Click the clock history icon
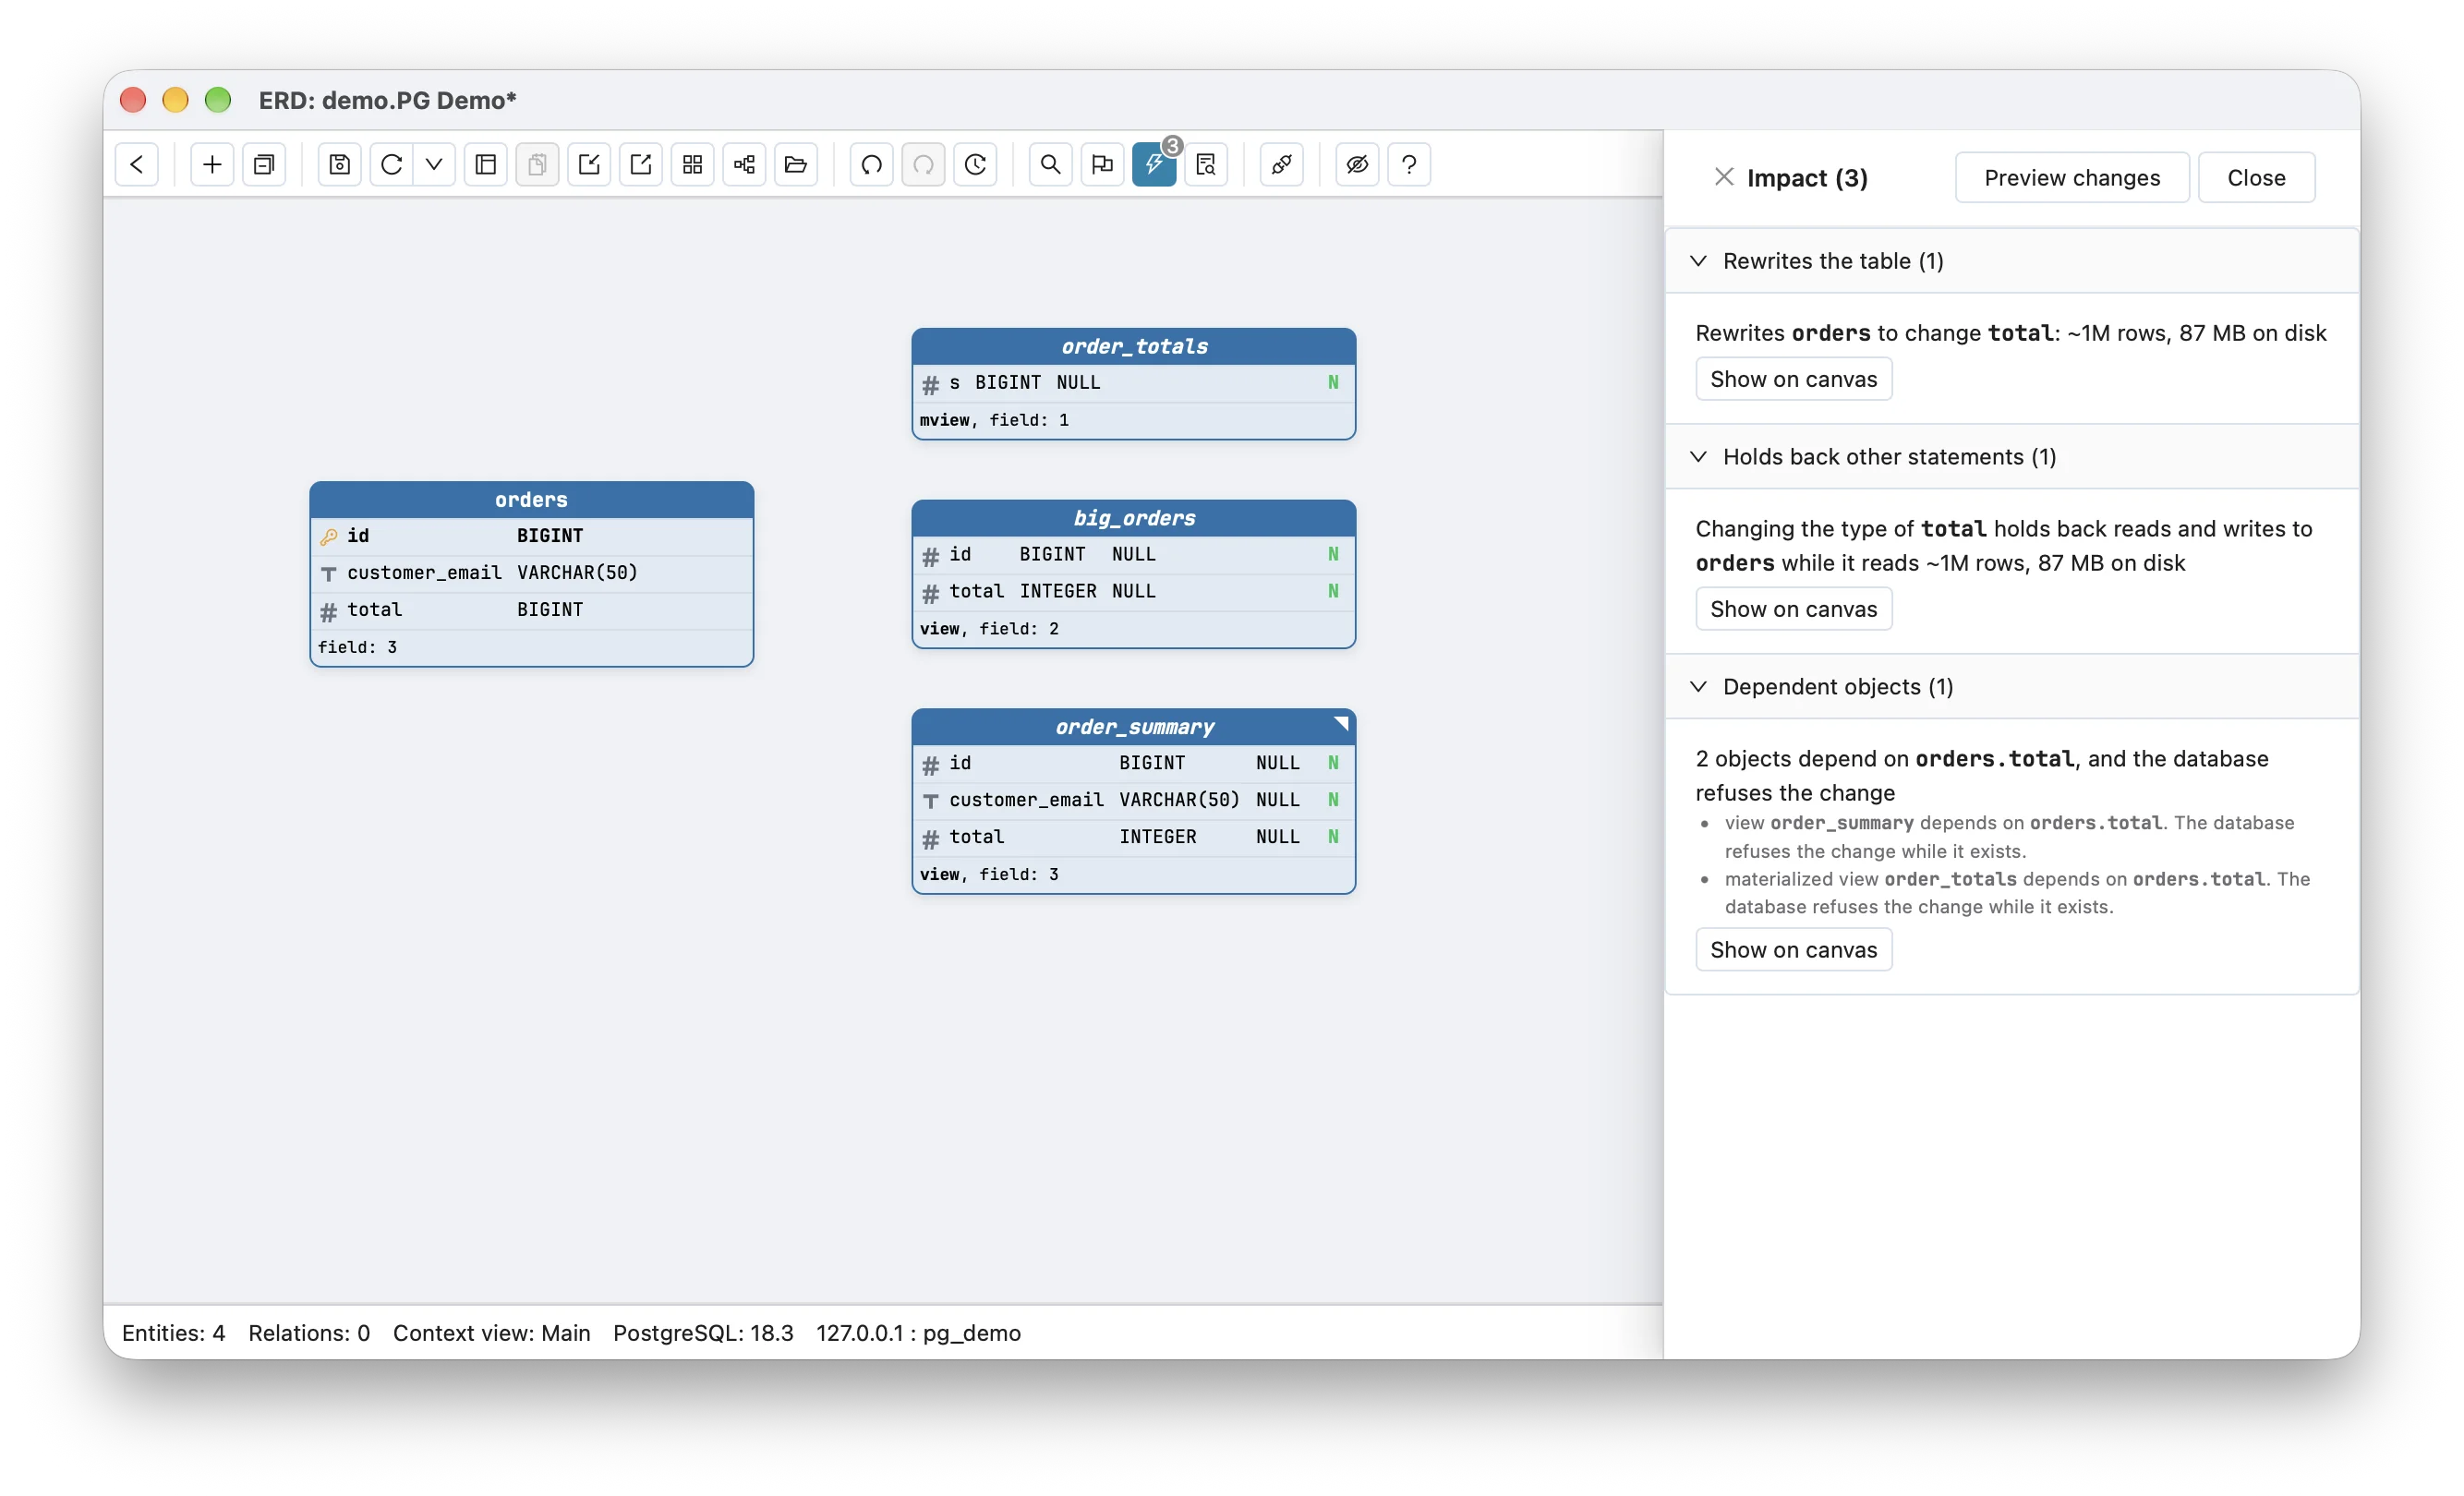This screenshot has height=1496, width=2464. (x=976, y=164)
